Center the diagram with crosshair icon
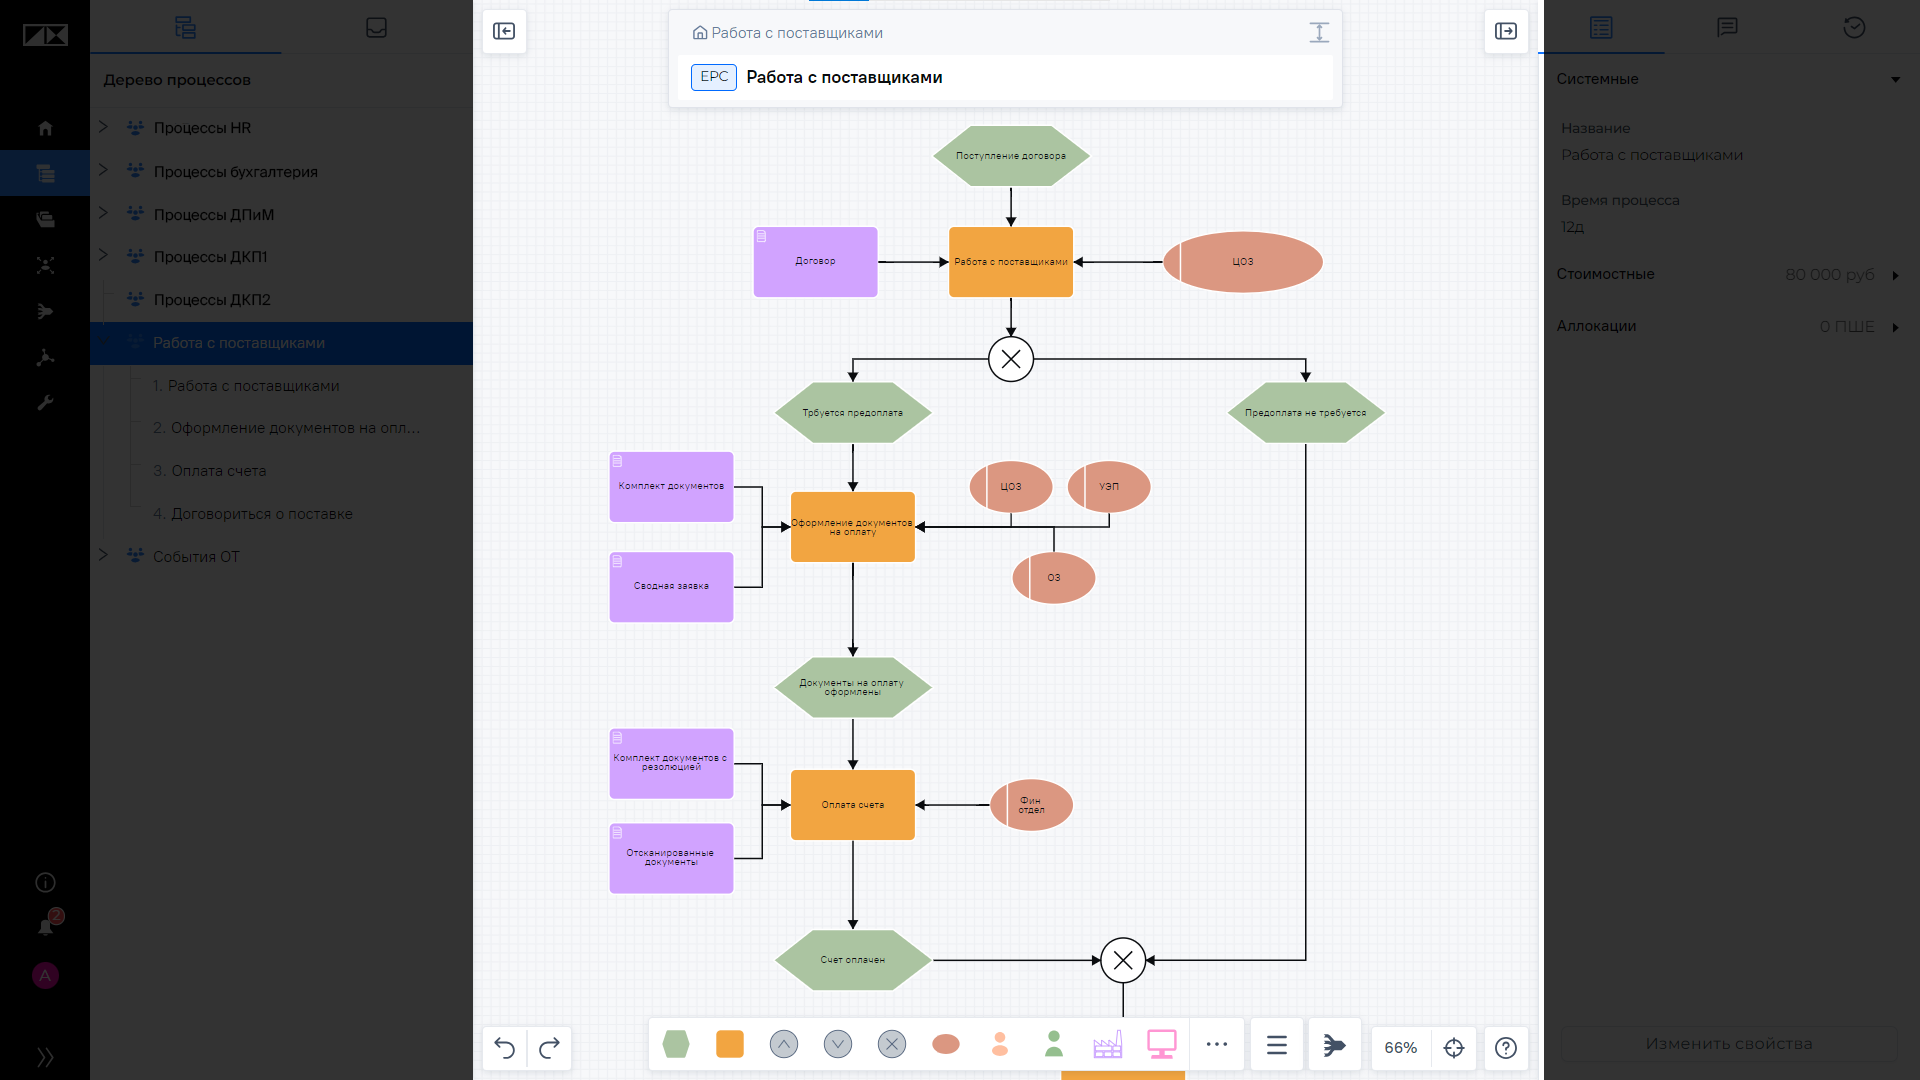This screenshot has height=1080, width=1920. point(1454,1048)
